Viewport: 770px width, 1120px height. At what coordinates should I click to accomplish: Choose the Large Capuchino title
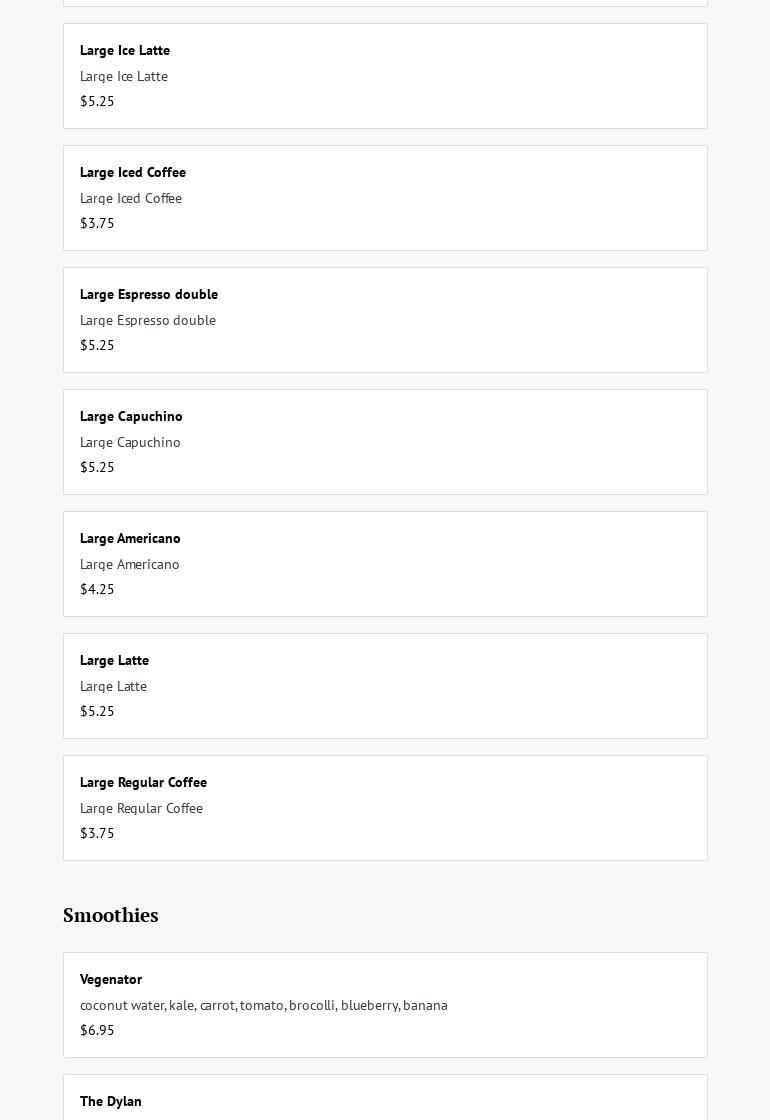pyautogui.click(x=131, y=416)
